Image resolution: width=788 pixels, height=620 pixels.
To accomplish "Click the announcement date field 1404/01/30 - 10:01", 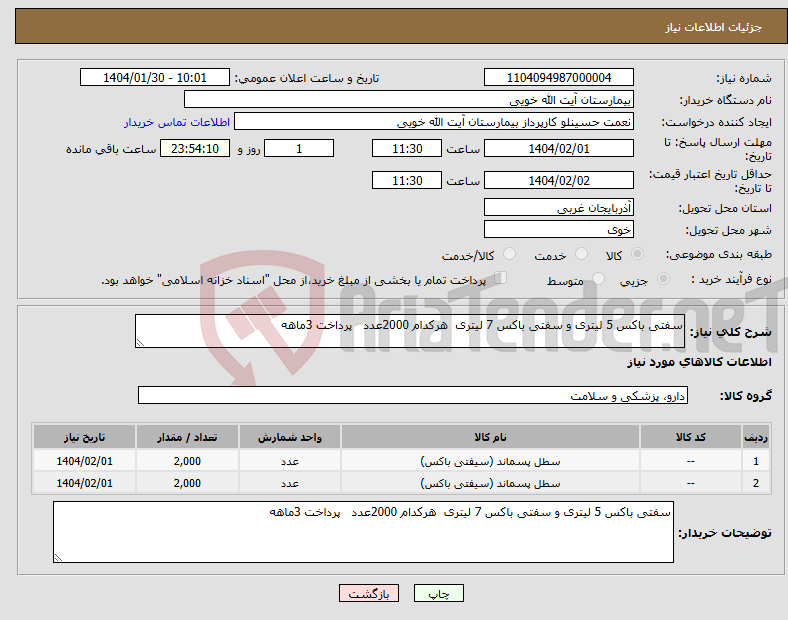I will tap(155, 77).
